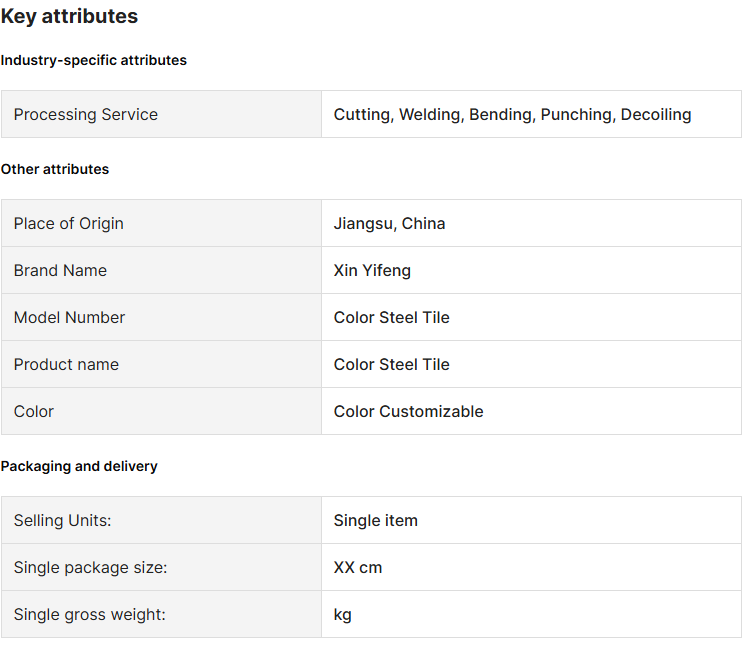Select the Cutting, Welding, Bending value

[512, 114]
